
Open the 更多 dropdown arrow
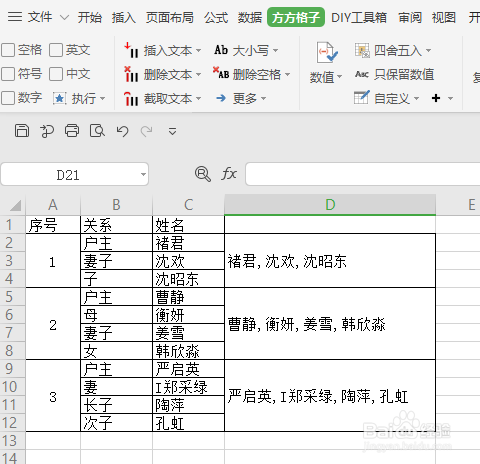pos(263,99)
